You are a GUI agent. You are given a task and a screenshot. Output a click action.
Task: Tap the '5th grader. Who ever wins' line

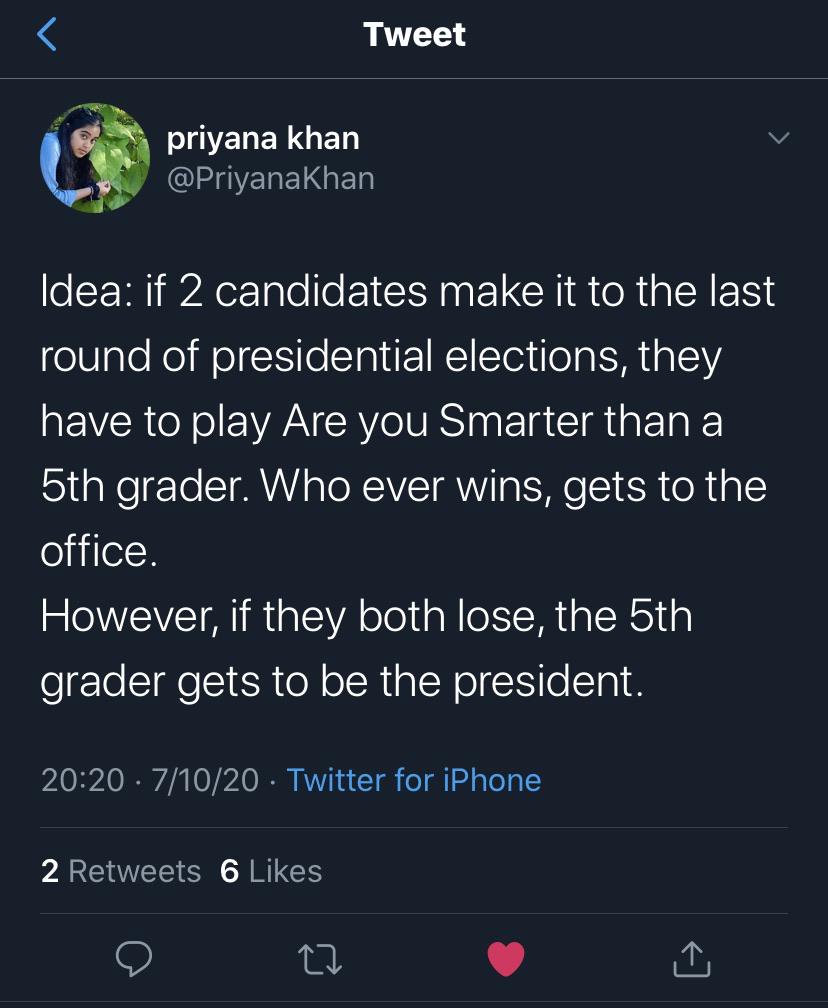click(403, 487)
